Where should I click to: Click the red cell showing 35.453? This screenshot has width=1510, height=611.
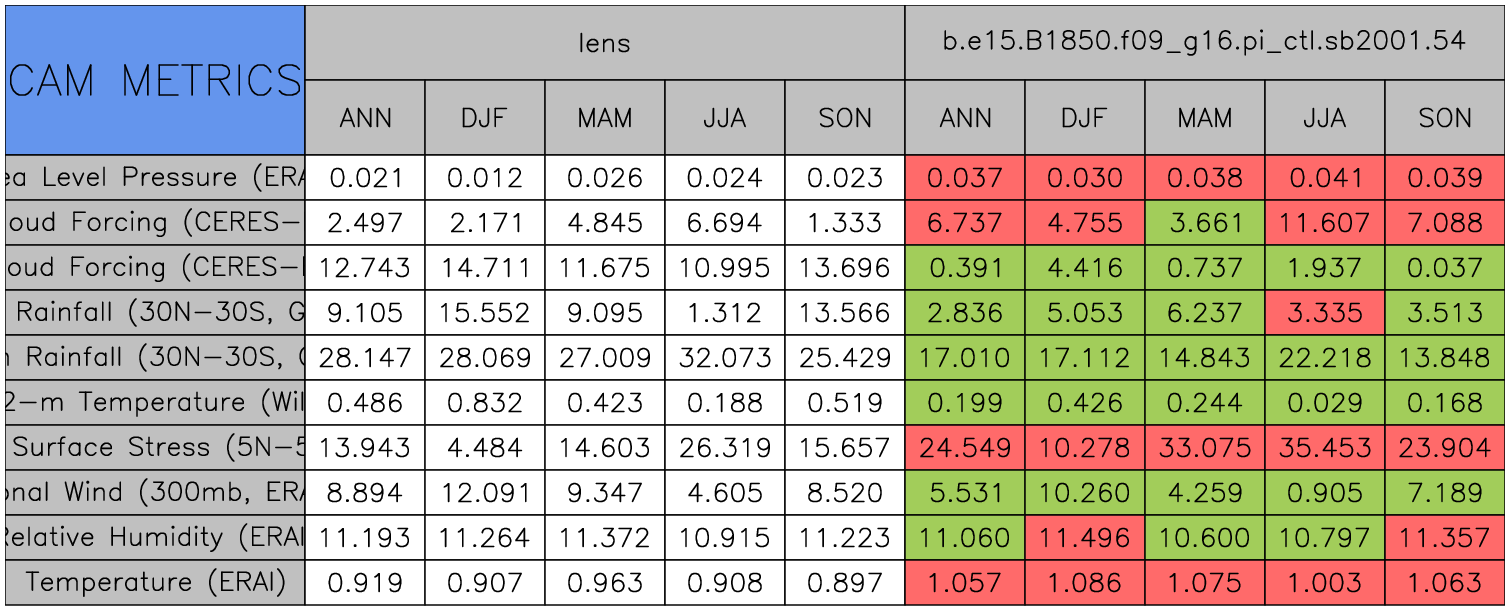pyautogui.click(x=1324, y=447)
